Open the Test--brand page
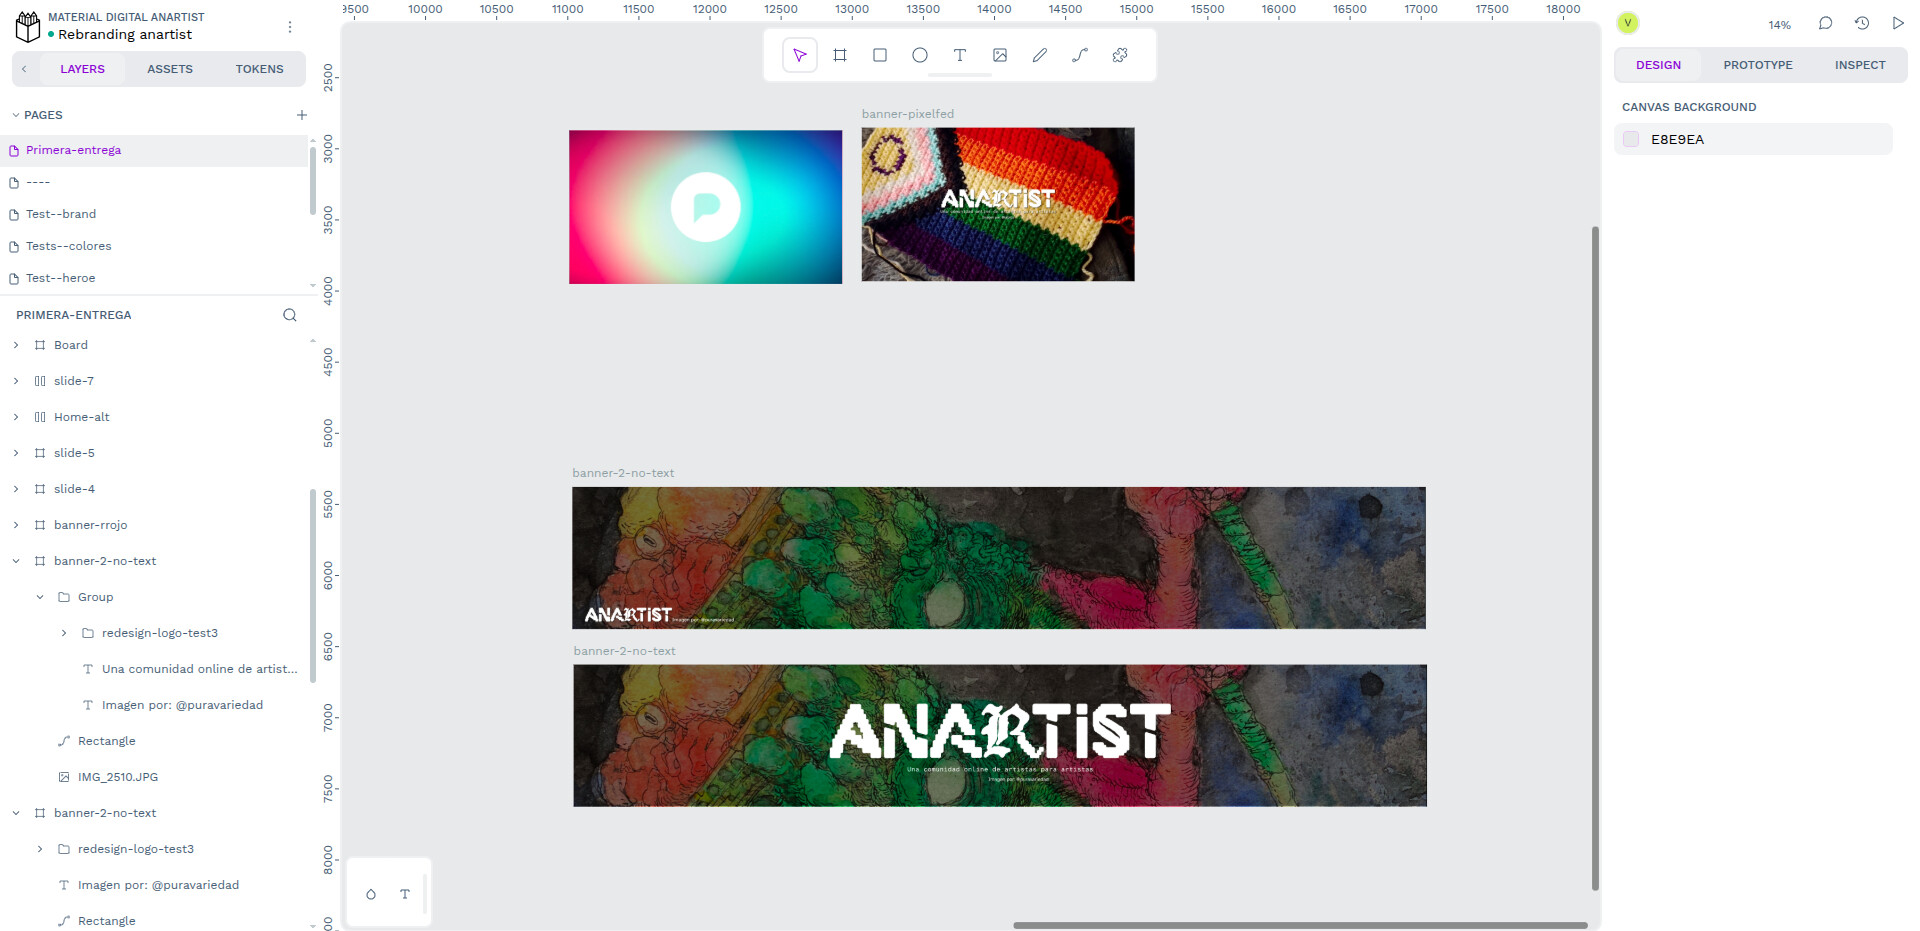The width and height of the screenshot is (1920, 931). (61, 214)
